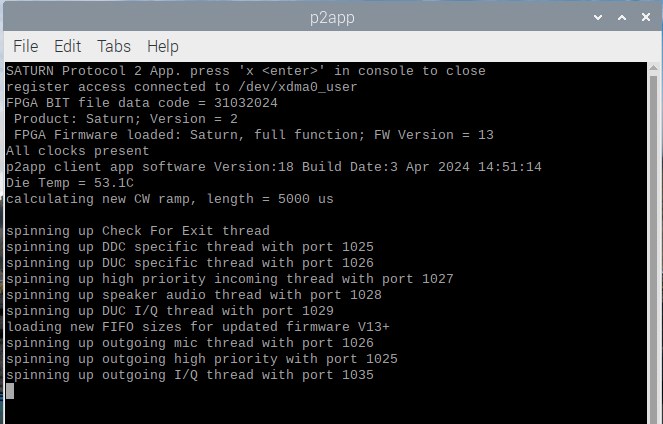Click the 'outgoing I/Q thread with port 1035' line

click(190, 375)
